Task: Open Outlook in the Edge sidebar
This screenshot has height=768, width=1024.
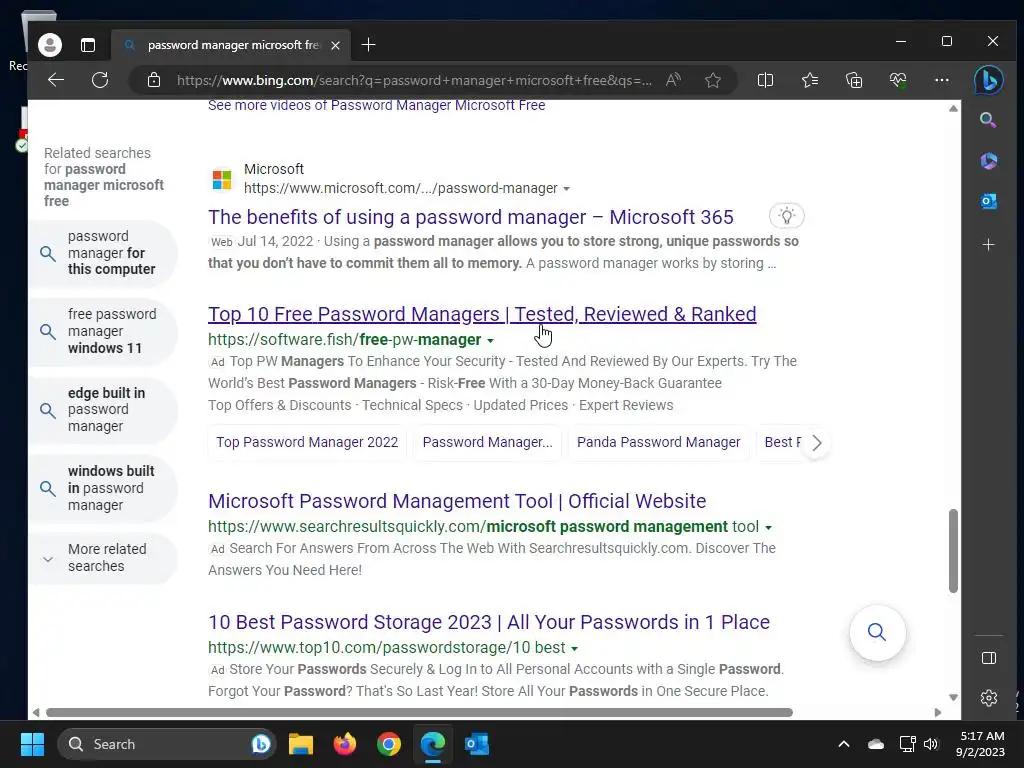Action: pyautogui.click(x=988, y=201)
